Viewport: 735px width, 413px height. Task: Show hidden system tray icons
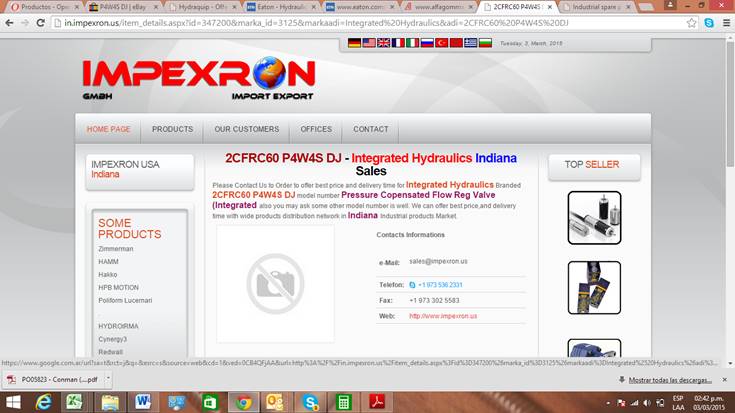pyautogui.click(x=608, y=403)
